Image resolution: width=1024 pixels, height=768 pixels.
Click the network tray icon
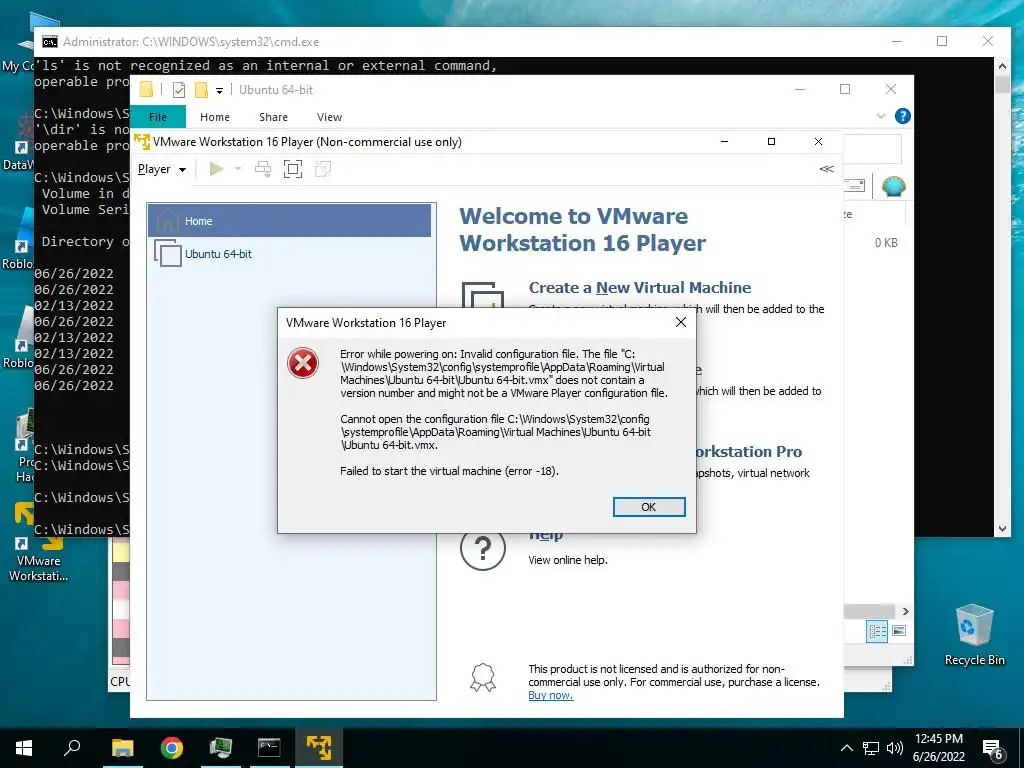[871, 748]
